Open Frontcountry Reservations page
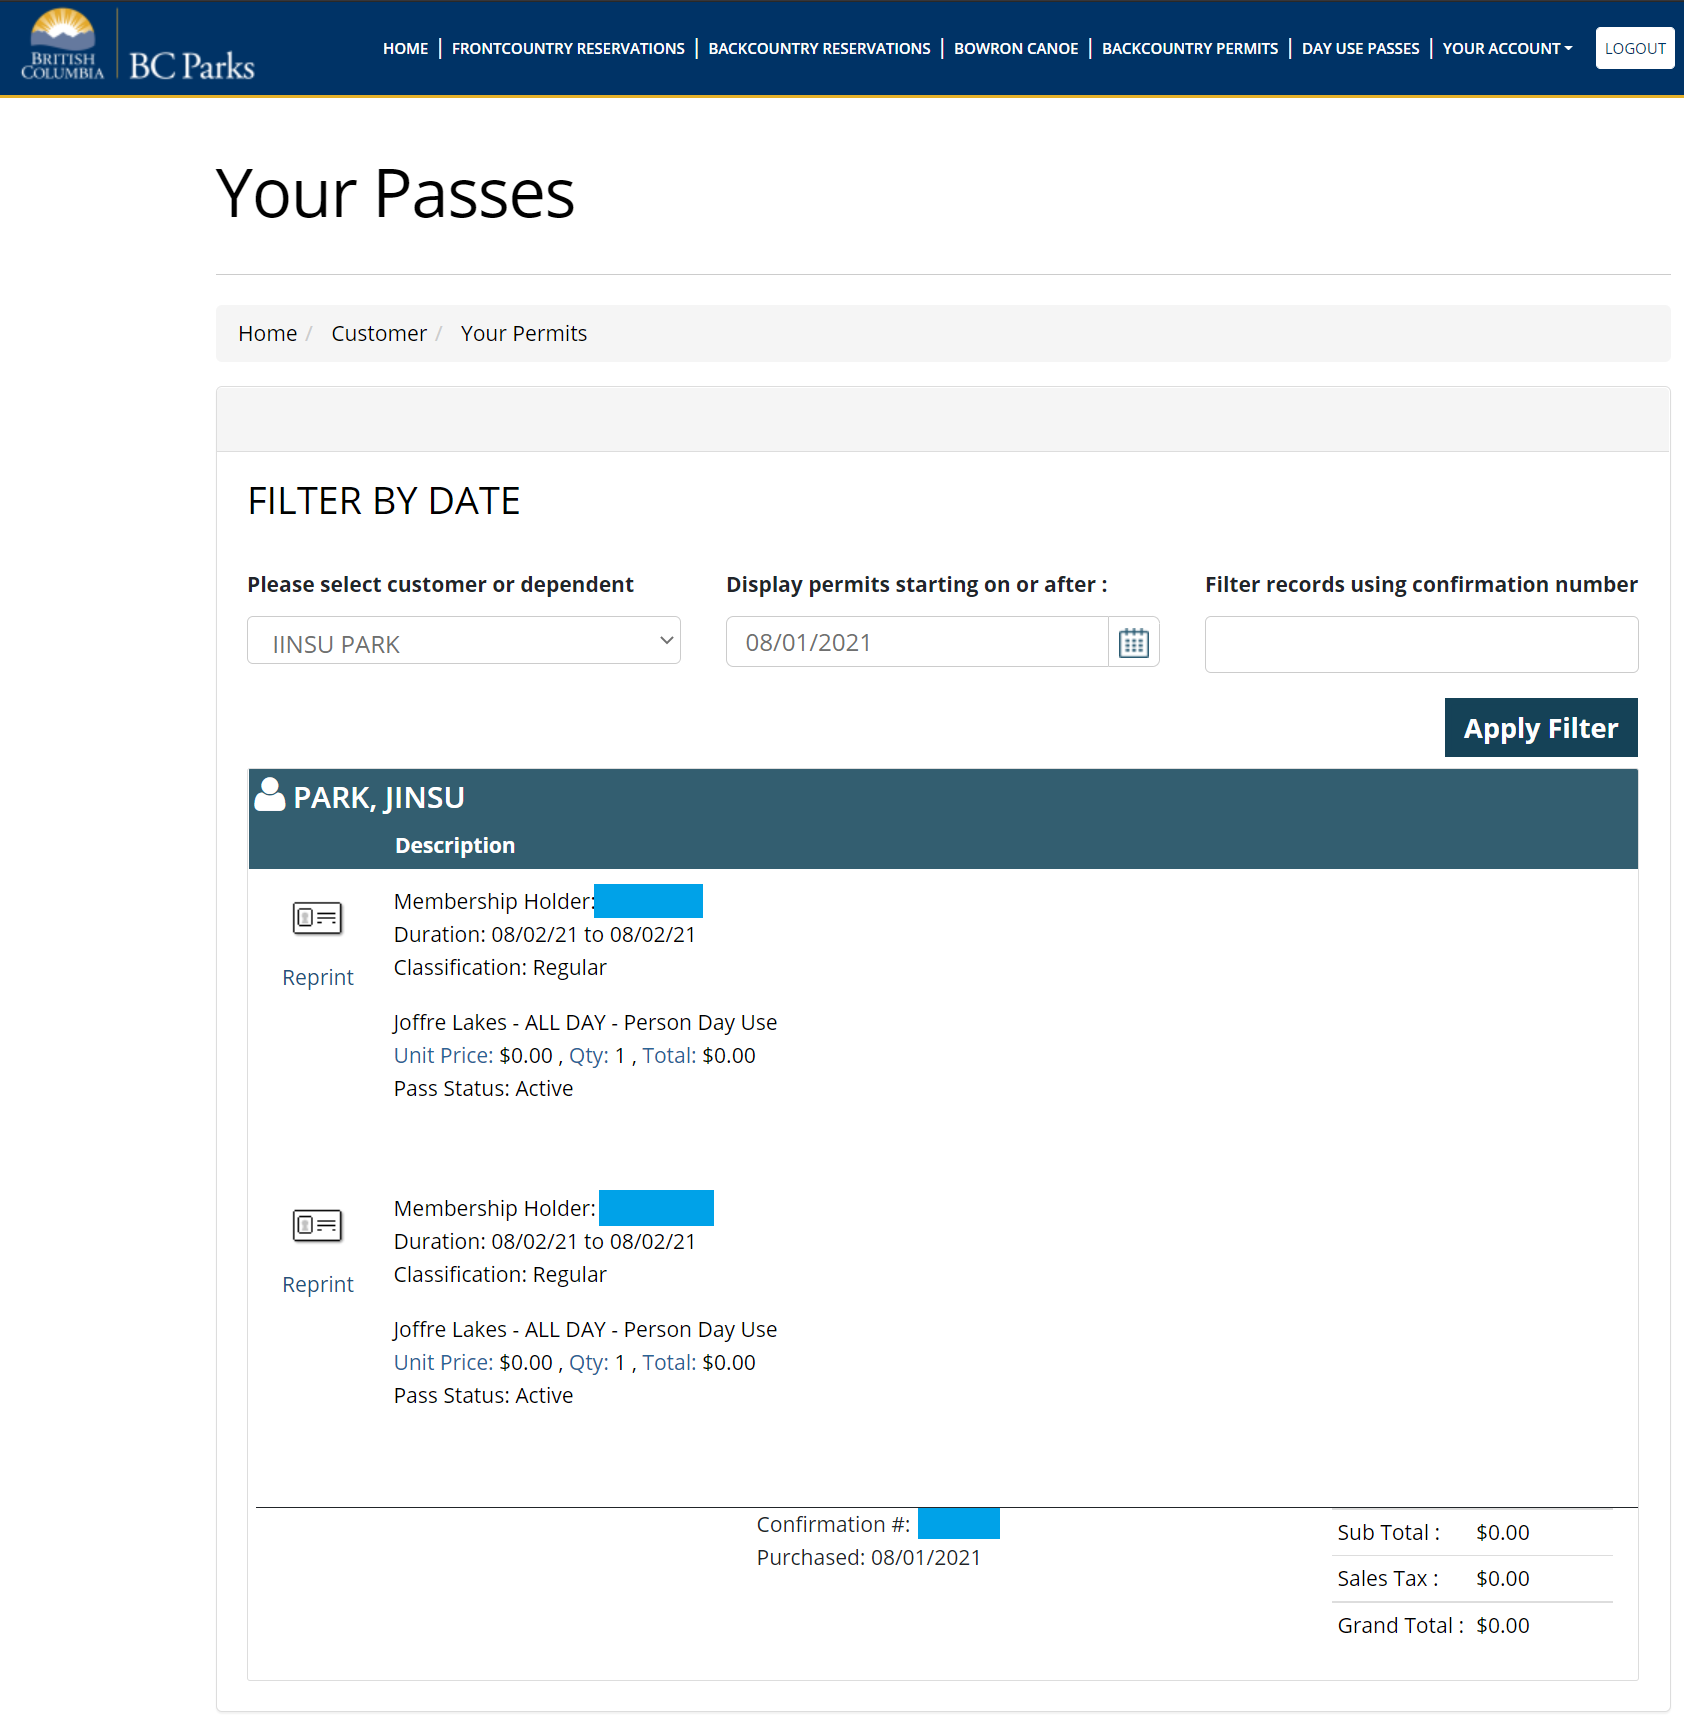 568,48
